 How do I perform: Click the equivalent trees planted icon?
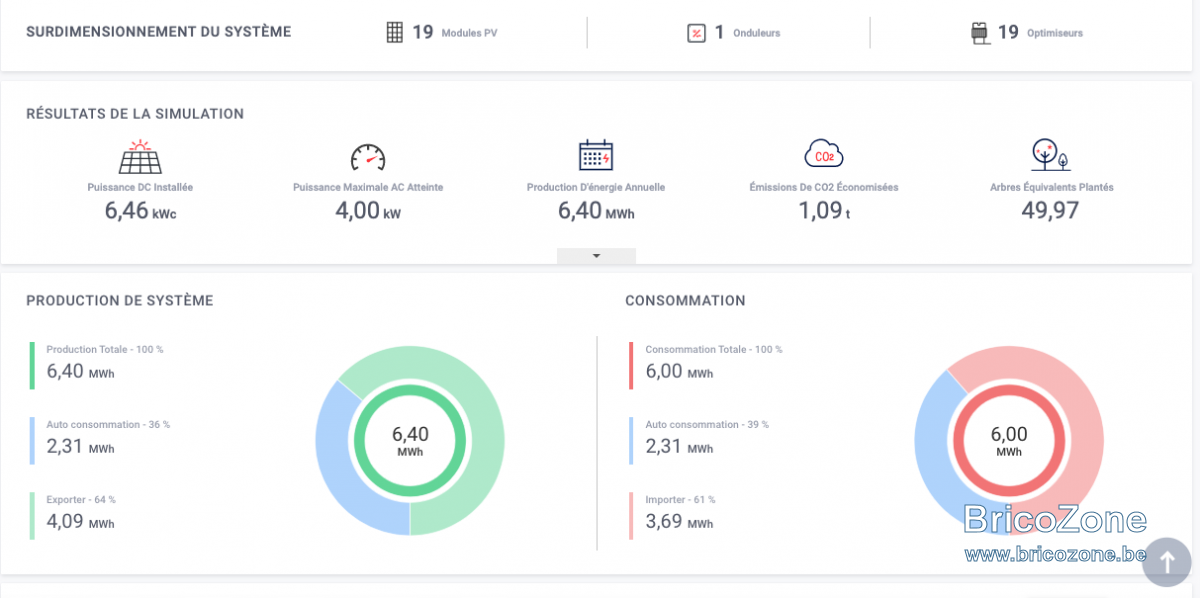(1050, 154)
